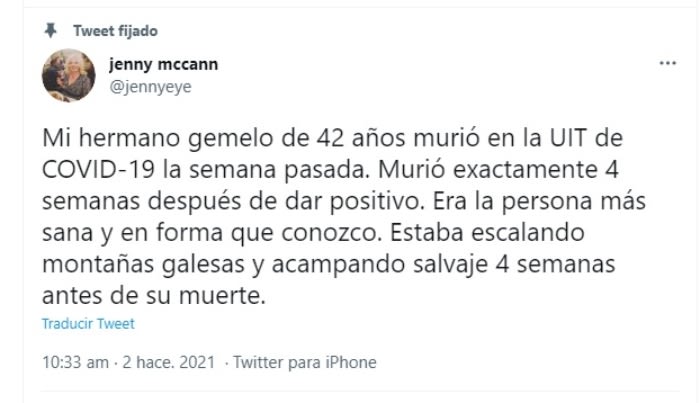700x403 pixels.
Task: Open the jenny mccann display name
Action: point(163,65)
